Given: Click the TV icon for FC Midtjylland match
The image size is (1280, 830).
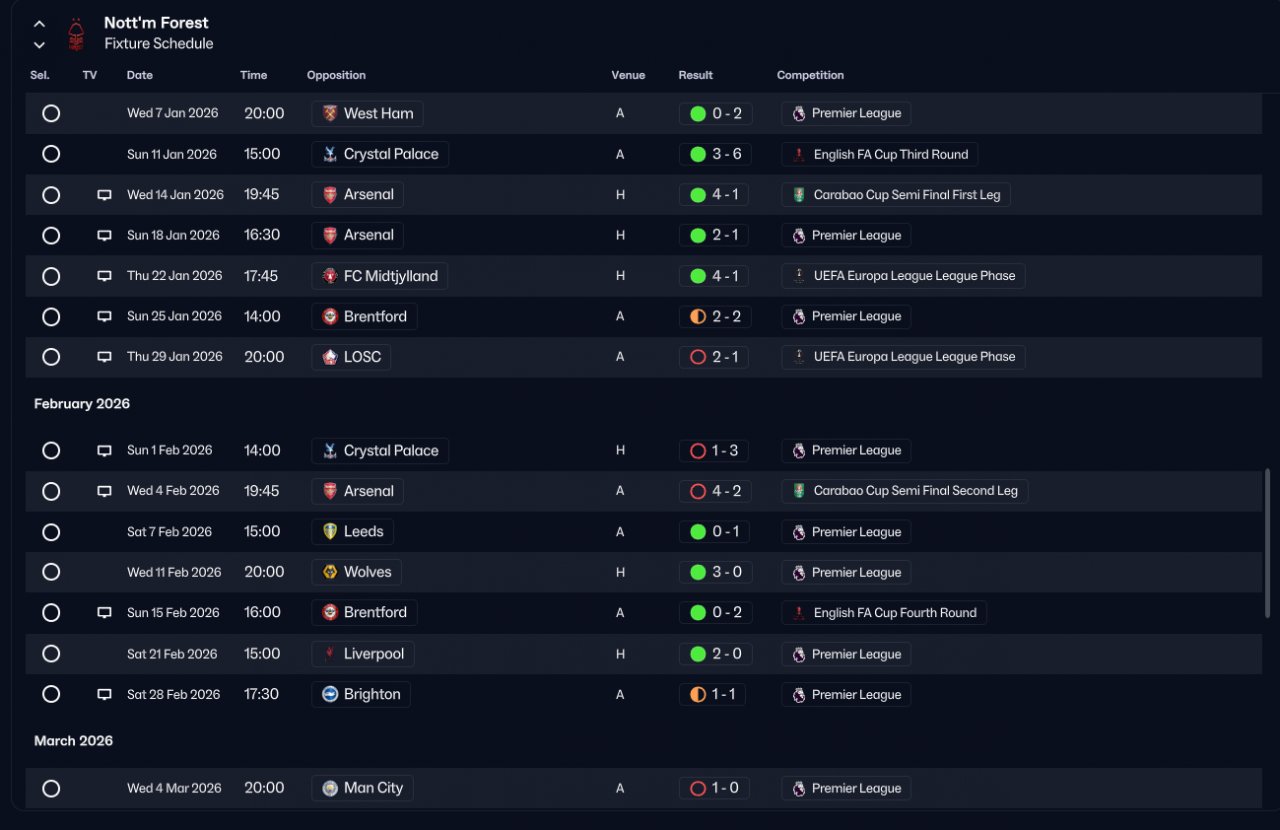Looking at the screenshot, I should point(104,276).
